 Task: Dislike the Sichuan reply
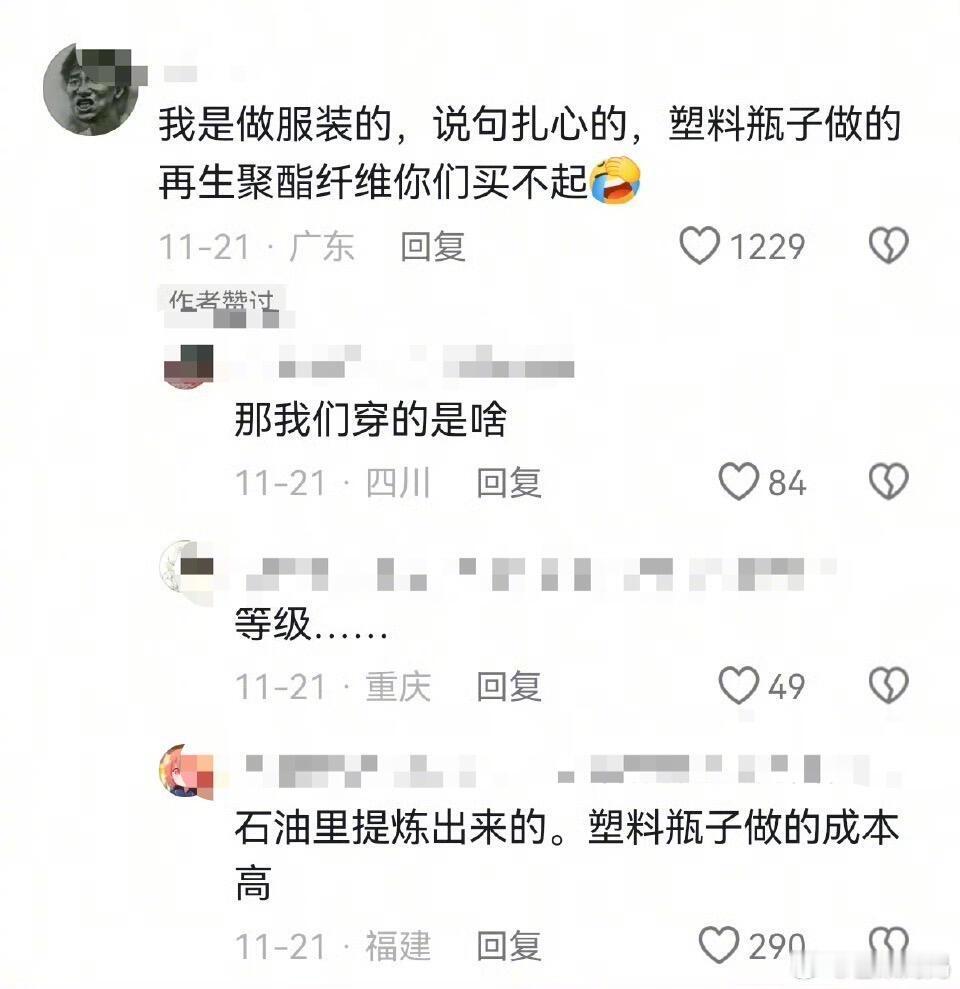(x=889, y=481)
